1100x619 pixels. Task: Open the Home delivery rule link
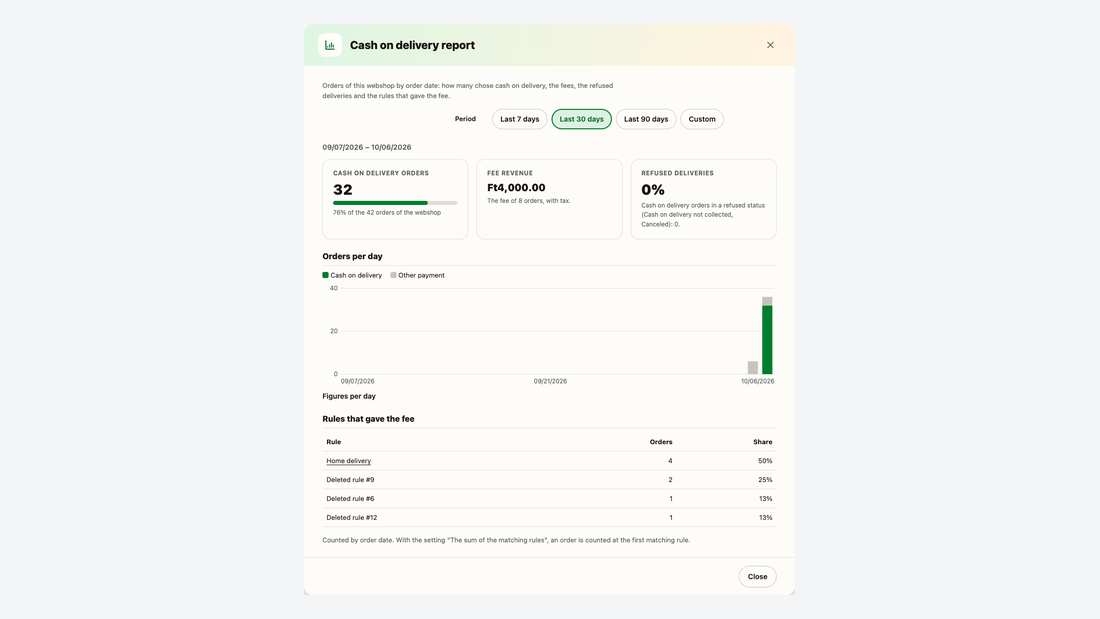349,461
